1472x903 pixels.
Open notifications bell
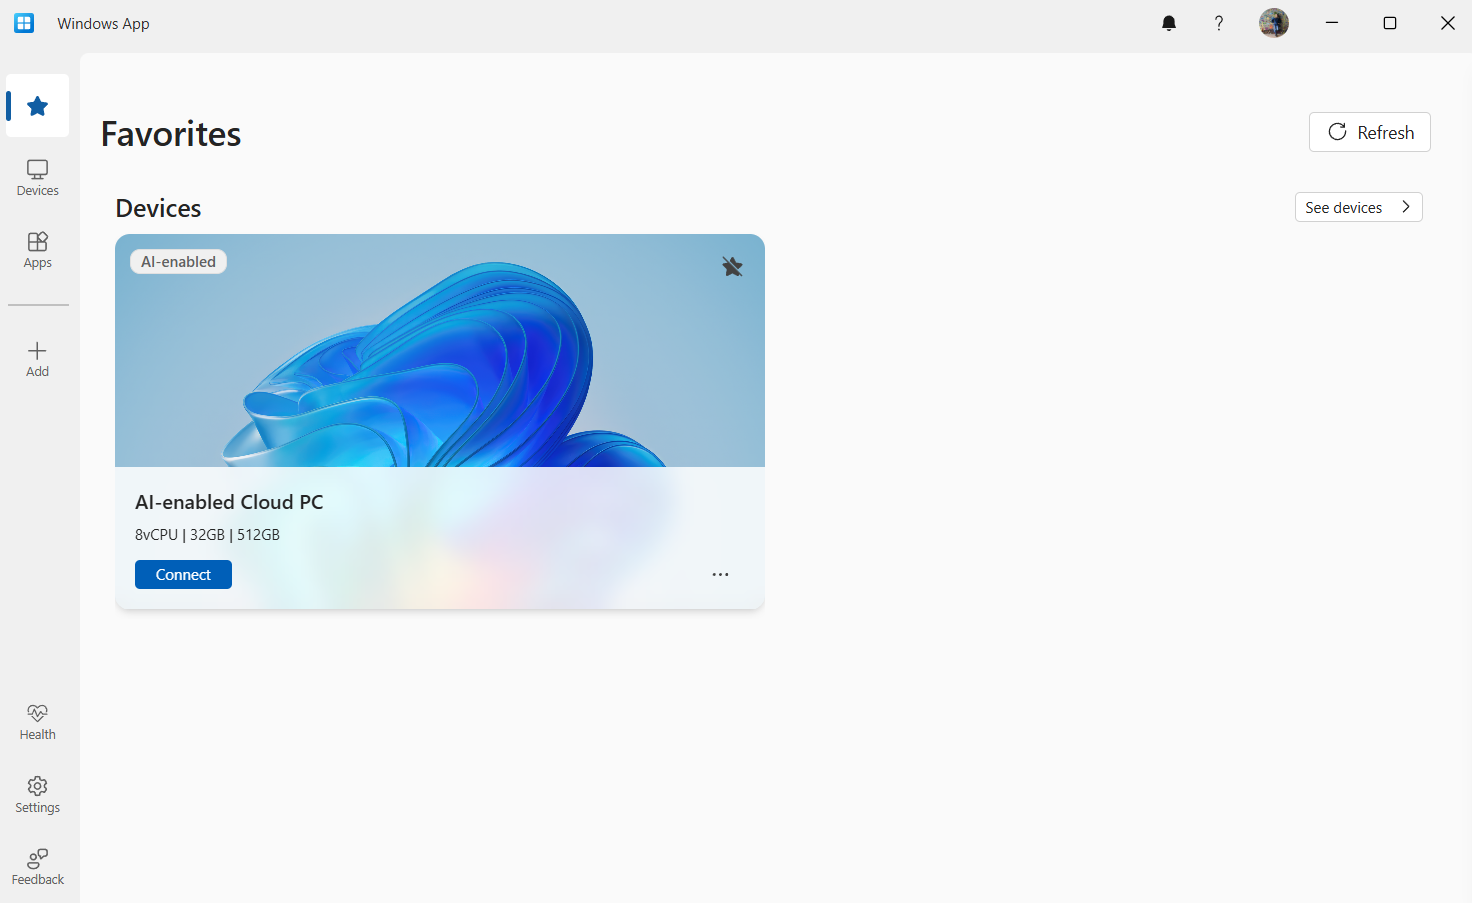(x=1168, y=22)
